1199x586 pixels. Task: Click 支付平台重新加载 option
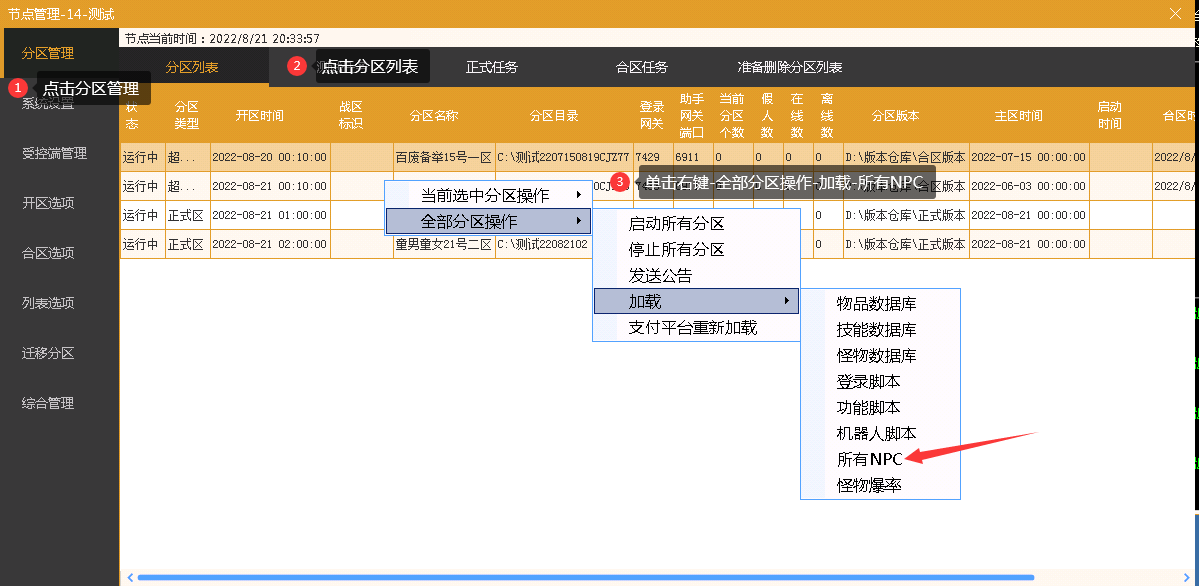pos(692,328)
